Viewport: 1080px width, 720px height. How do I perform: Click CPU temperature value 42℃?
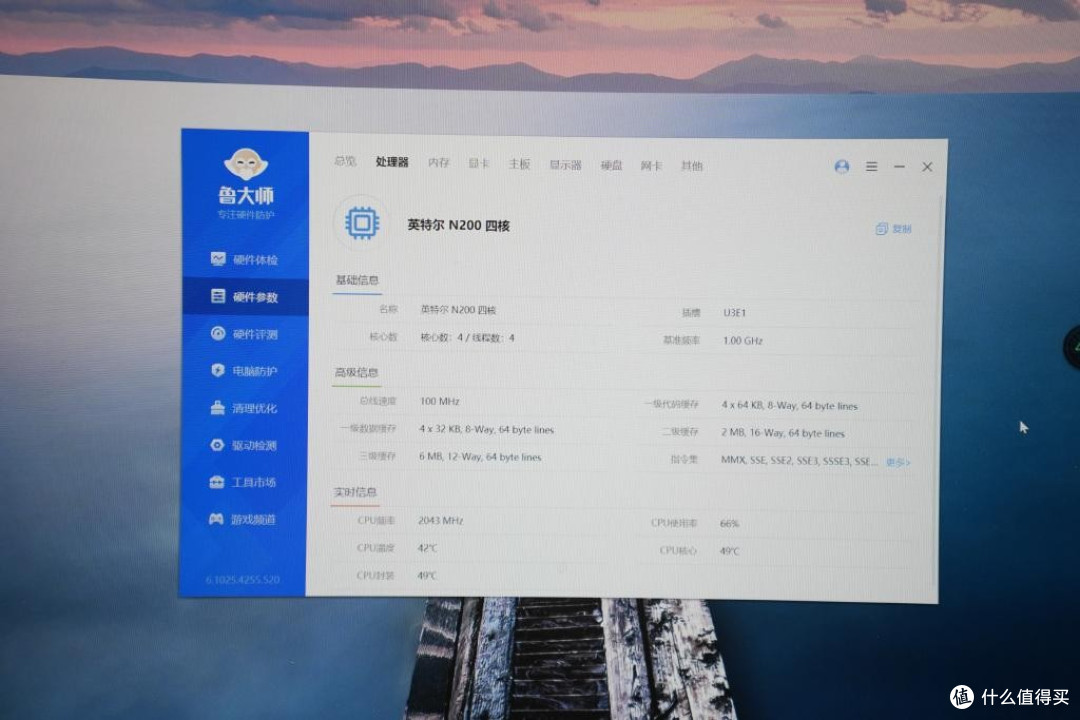tap(427, 548)
